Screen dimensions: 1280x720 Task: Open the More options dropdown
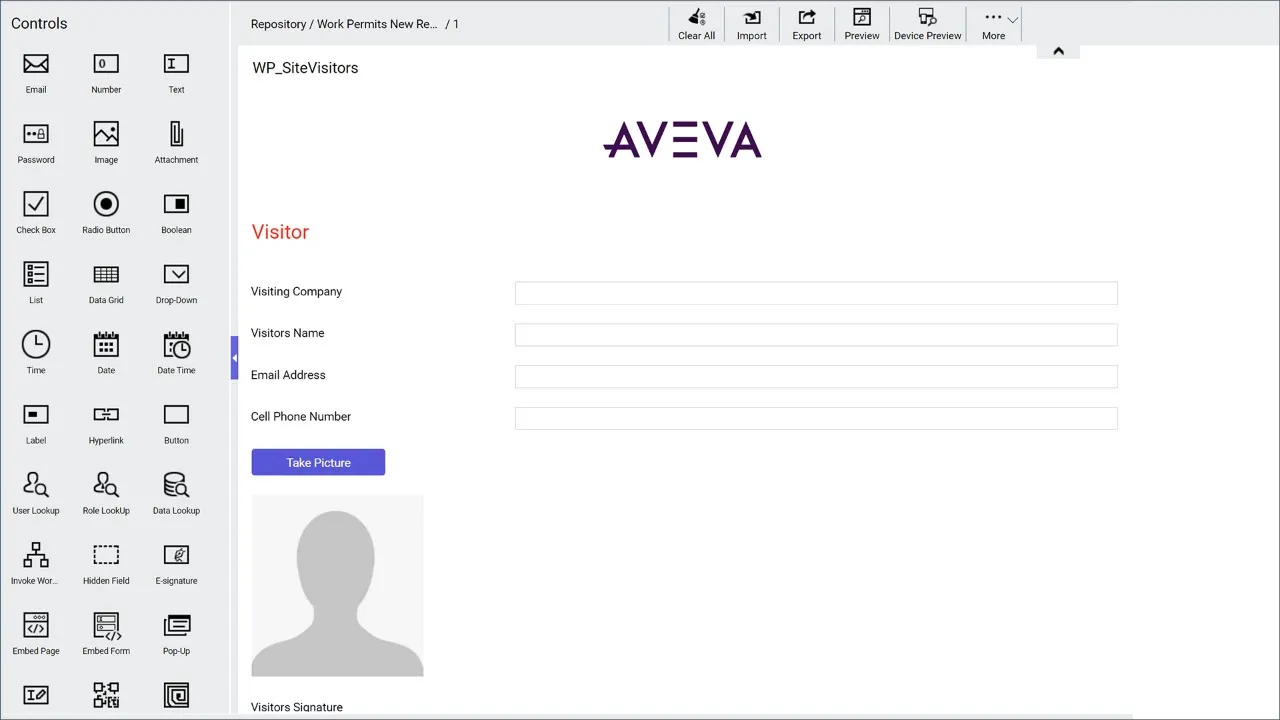point(993,23)
